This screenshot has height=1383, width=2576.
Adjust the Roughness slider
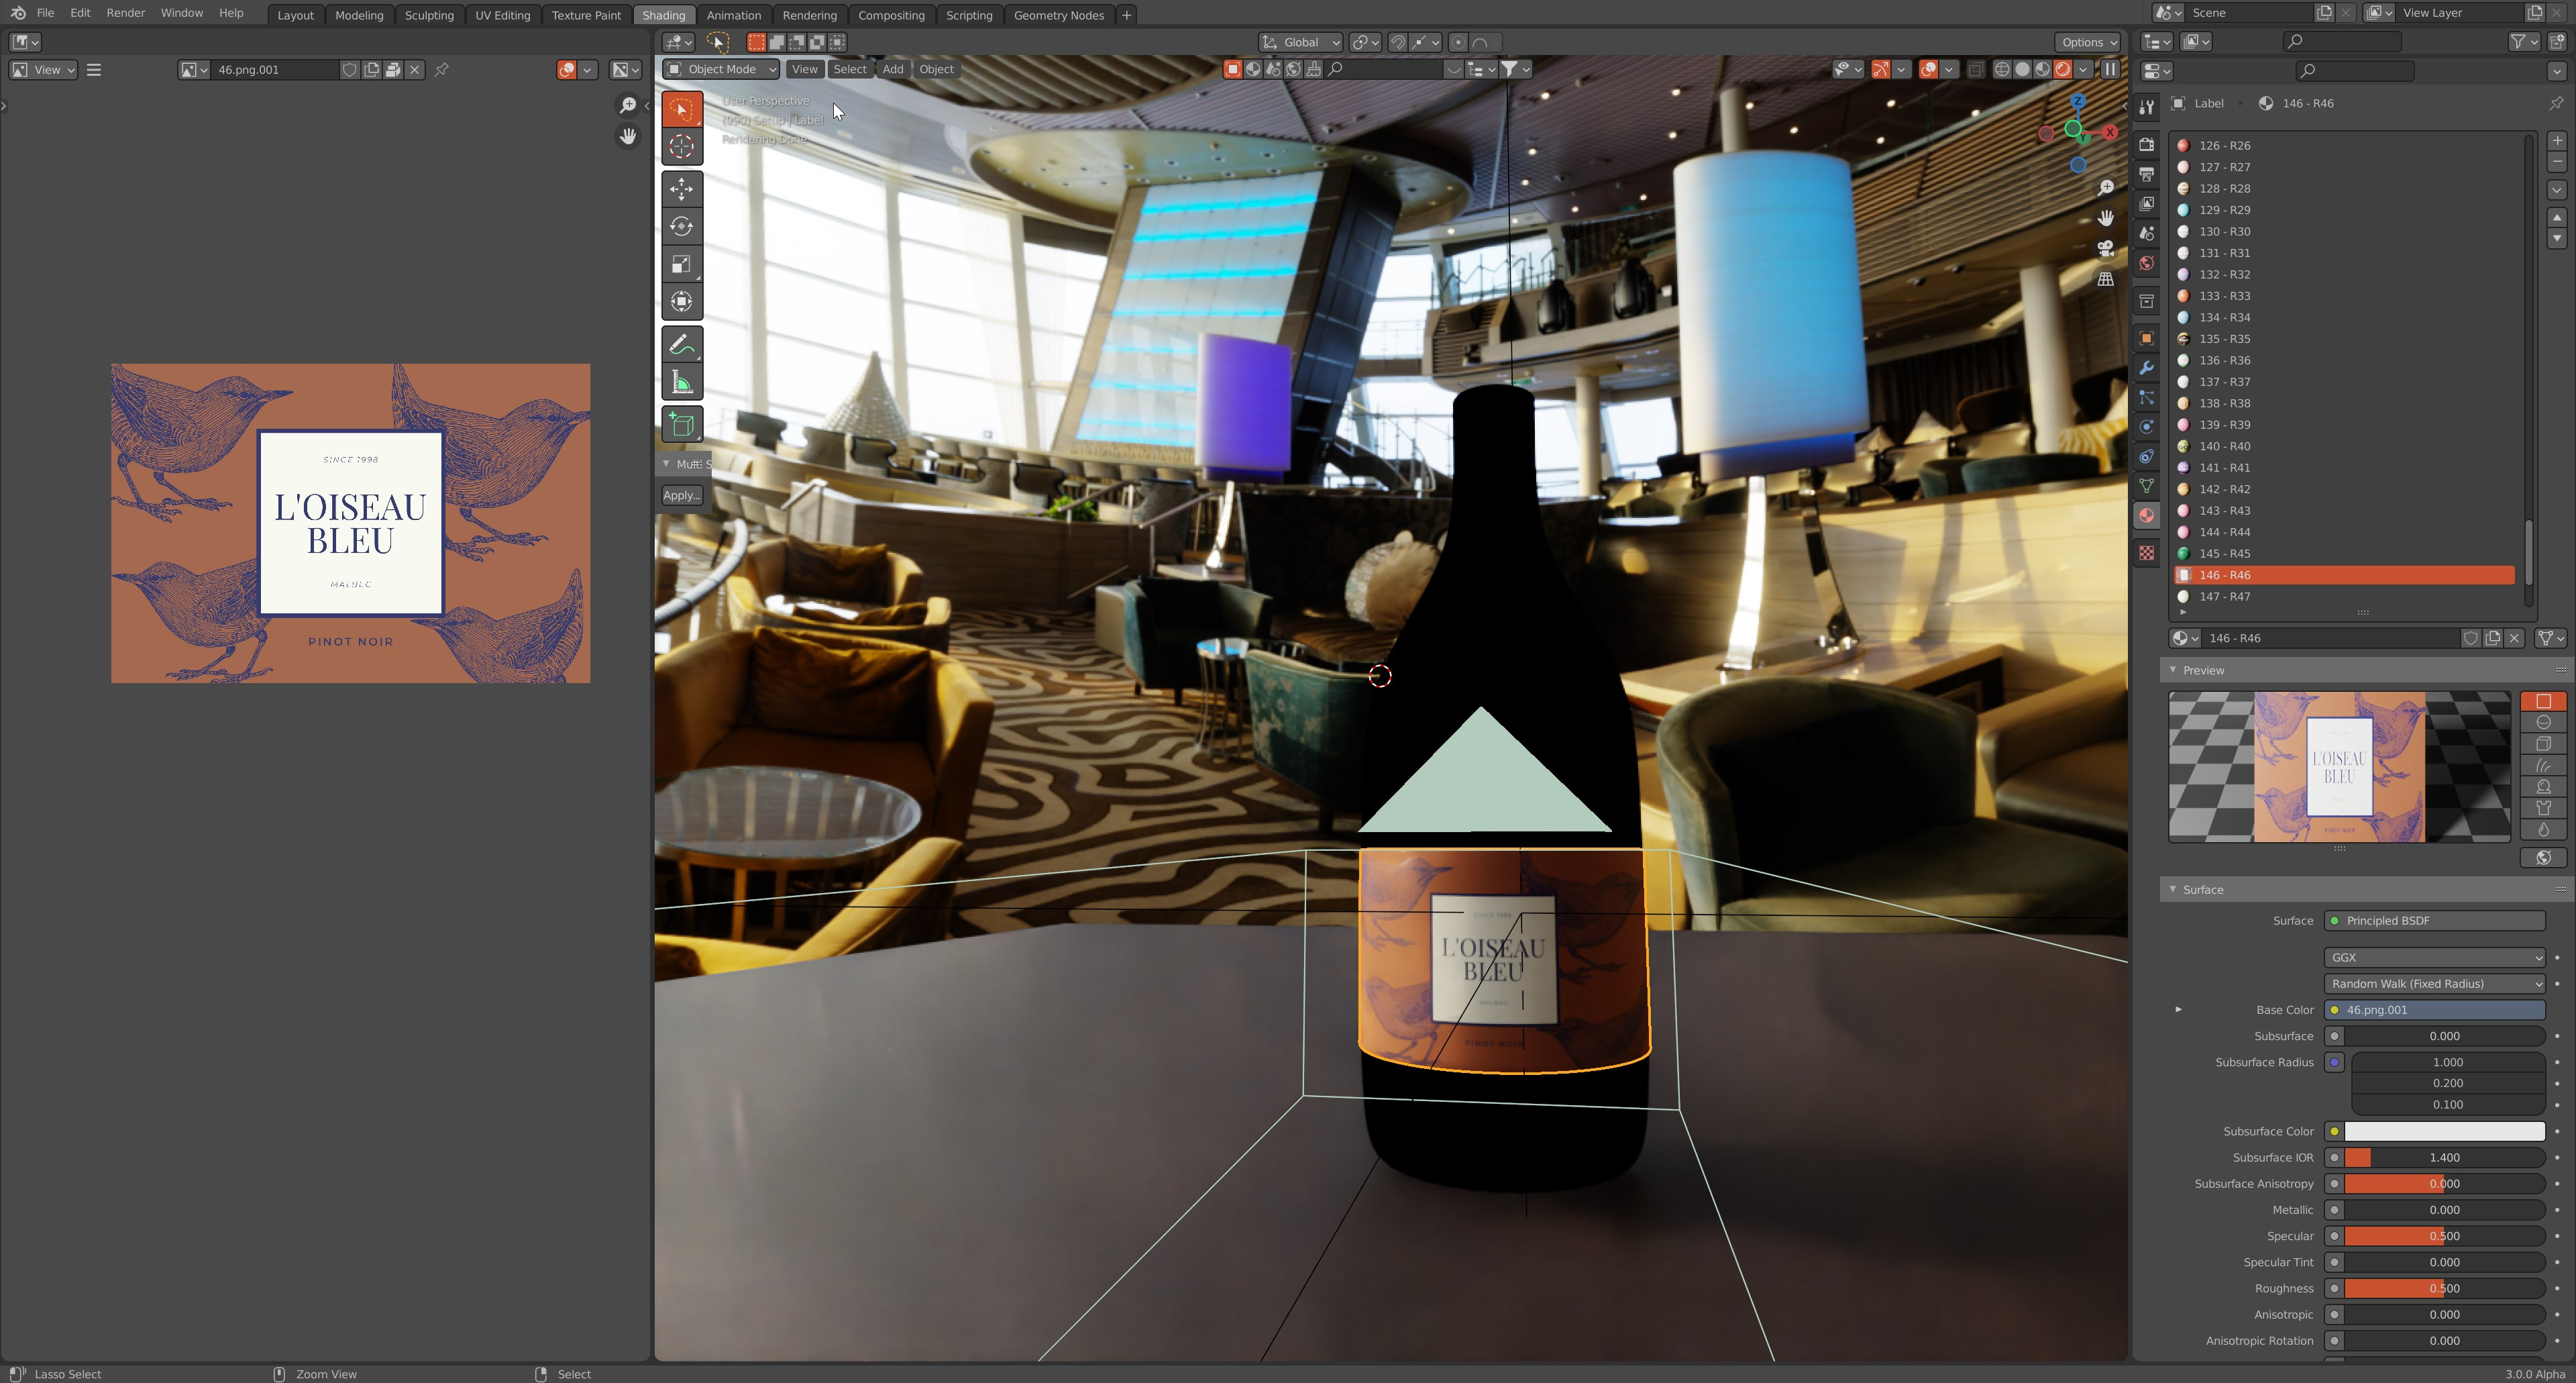[2443, 1288]
